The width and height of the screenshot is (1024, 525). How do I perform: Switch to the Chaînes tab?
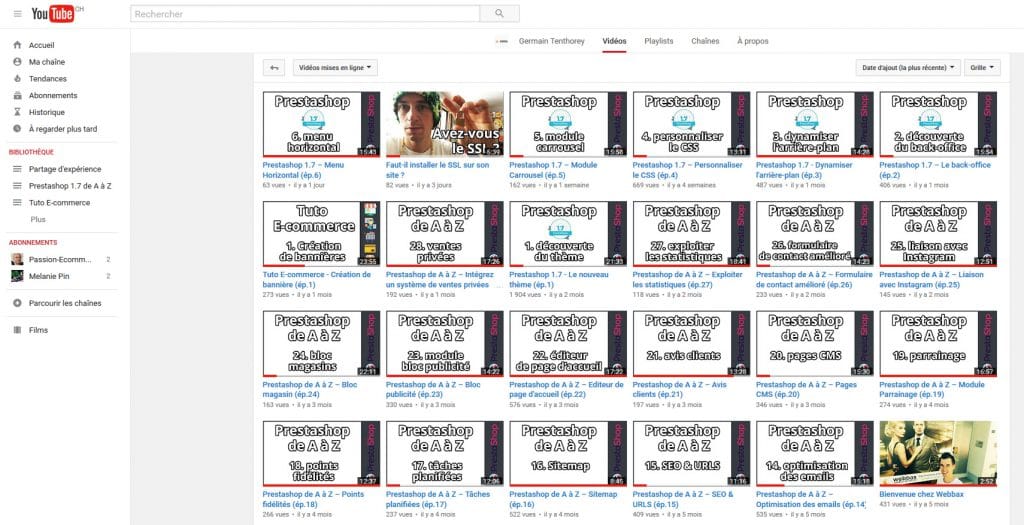tap(705, 41)
